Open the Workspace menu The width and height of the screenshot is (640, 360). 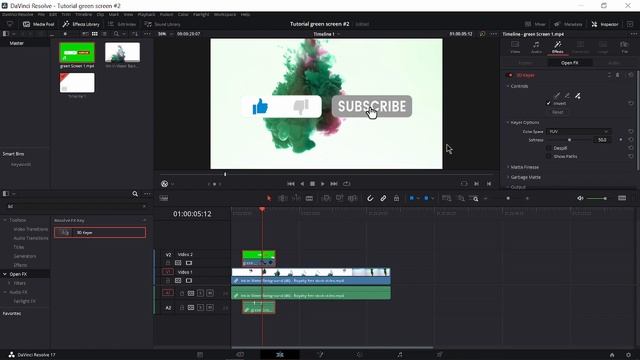[225, 14]
